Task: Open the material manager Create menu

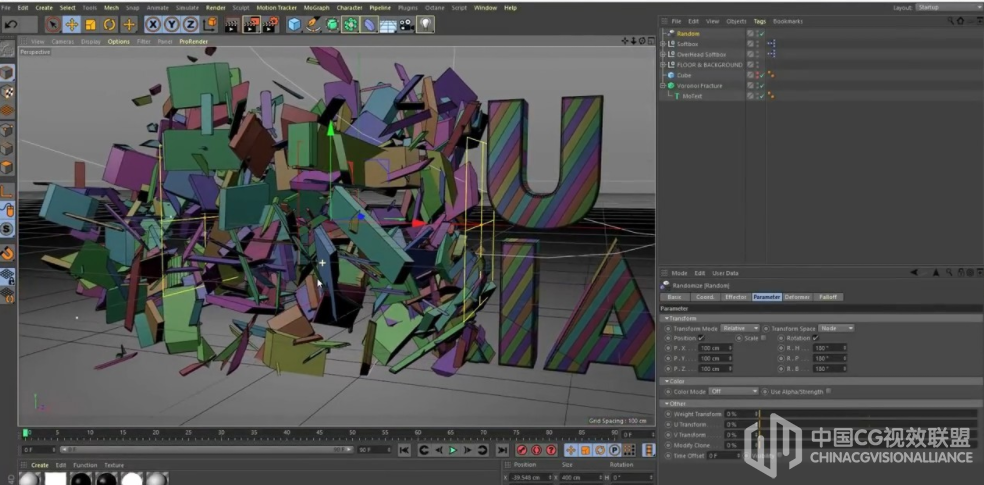Action: click(x=40, y=466)
